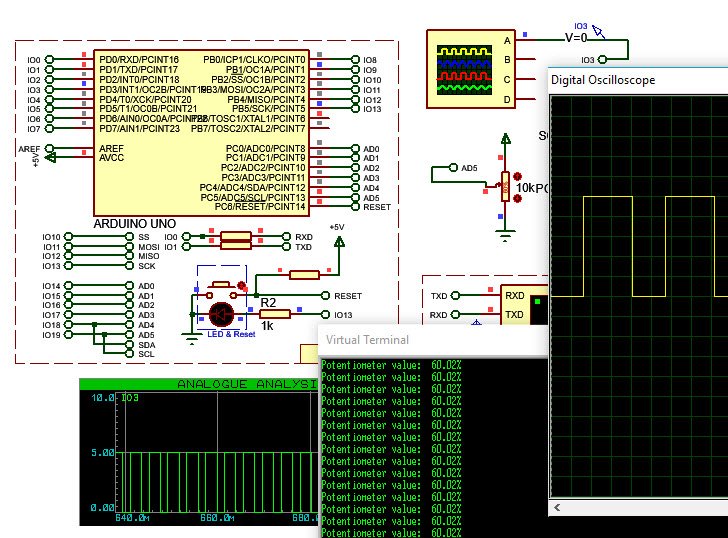Image resolution: width=728 pixels, height=538 pixels.
Task: Click oscilloscope channel B pin
Action: point(526,59)
